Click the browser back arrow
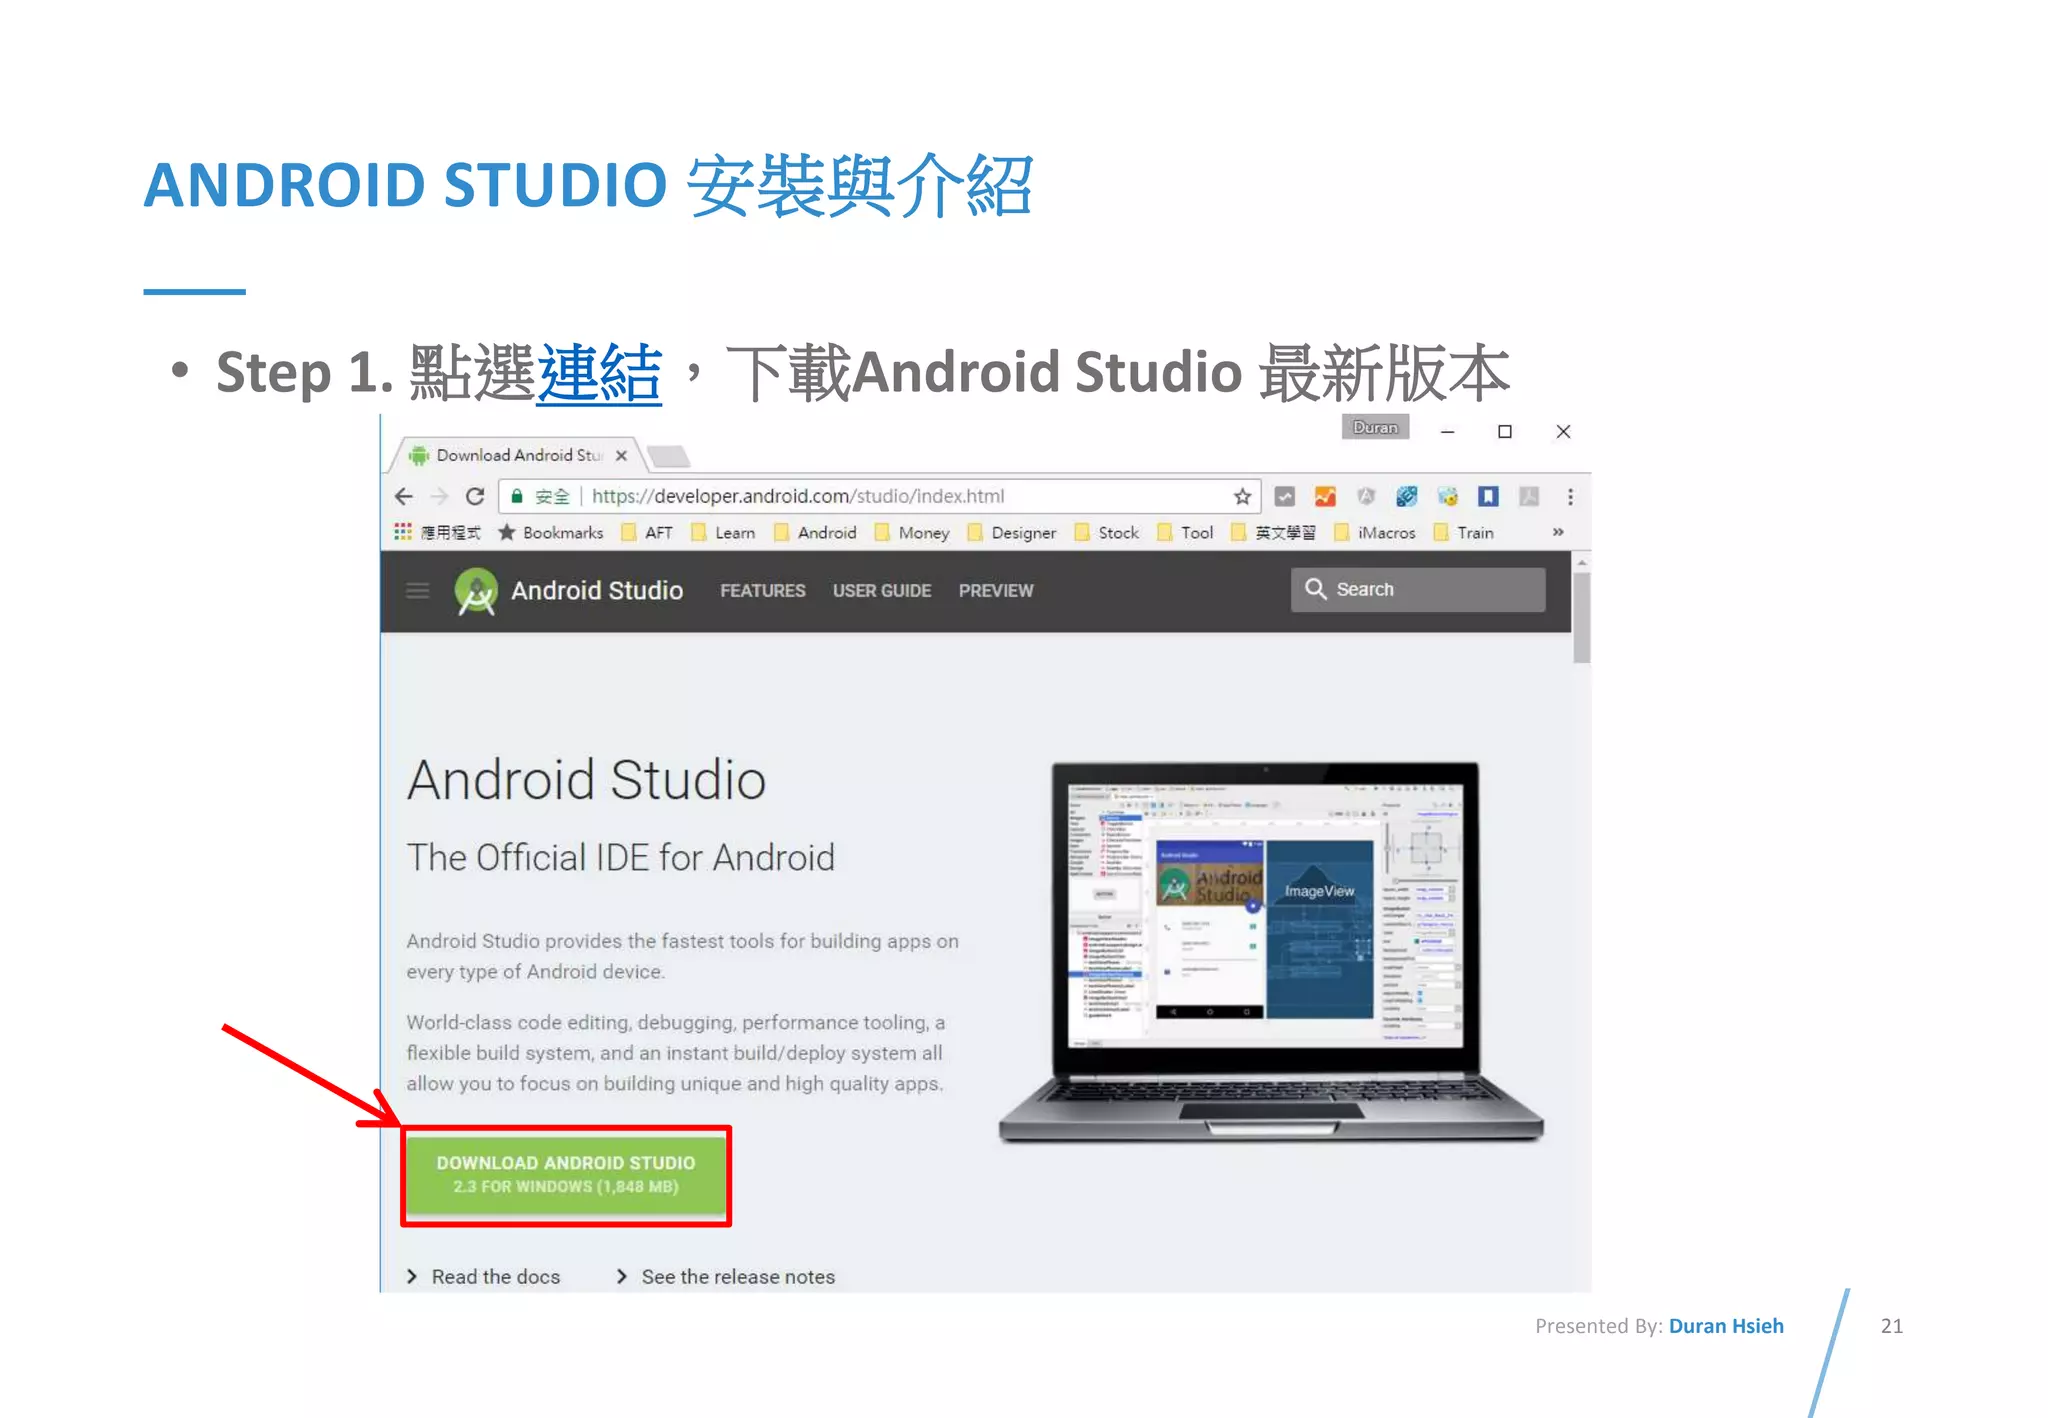 [x=404, y=496]
